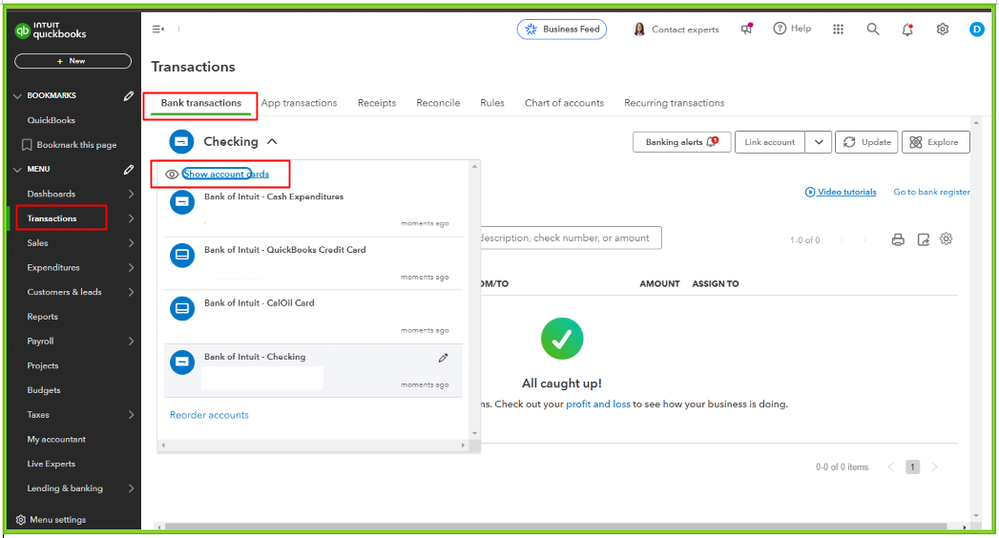Open Live Experts in the sidebar

point(51,464)
